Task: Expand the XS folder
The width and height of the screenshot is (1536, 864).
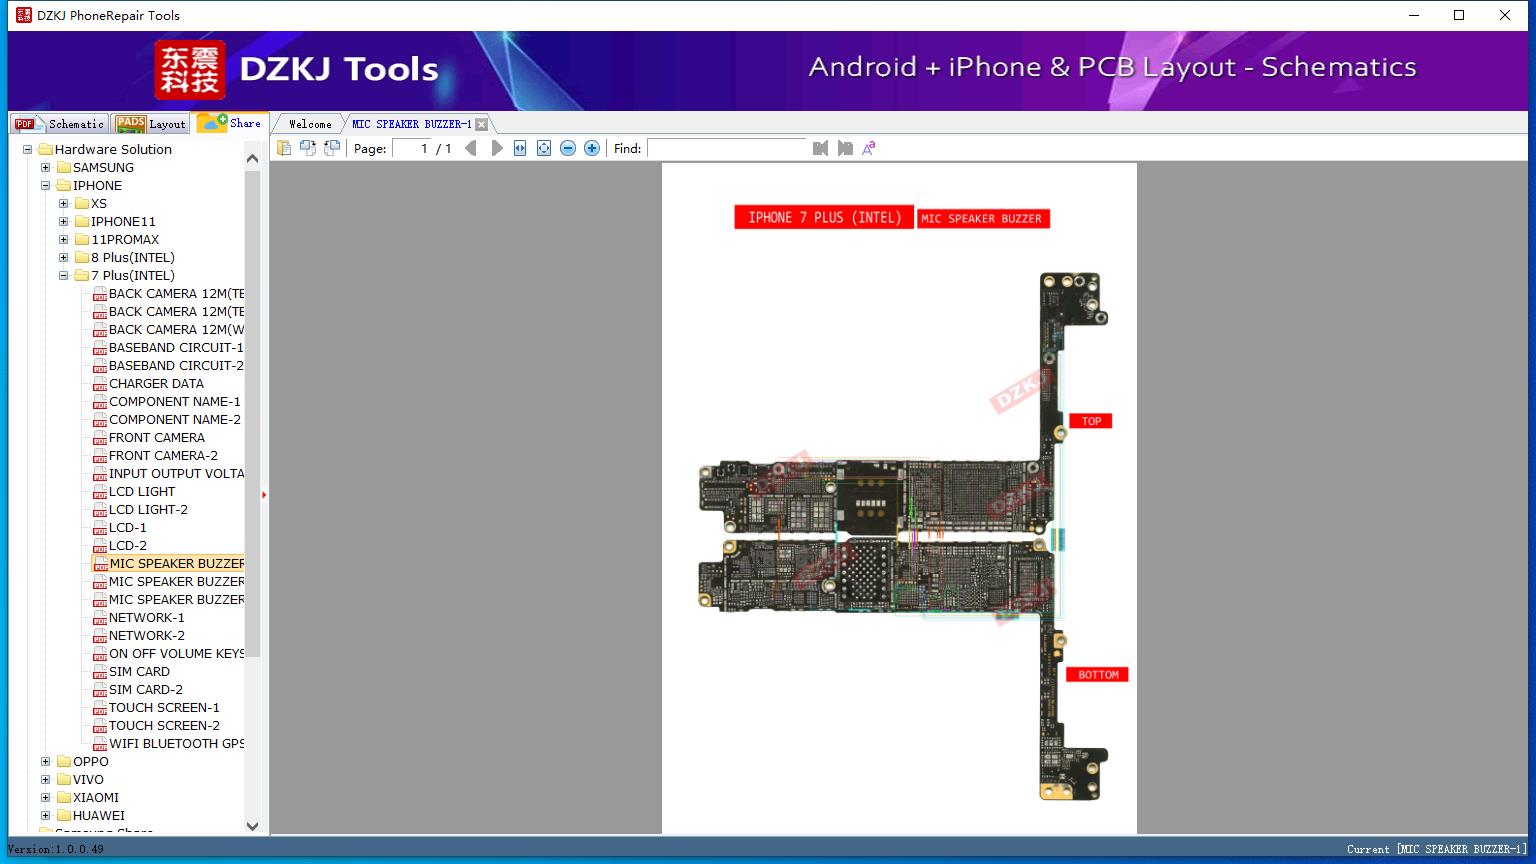Action: pos(63,204)
